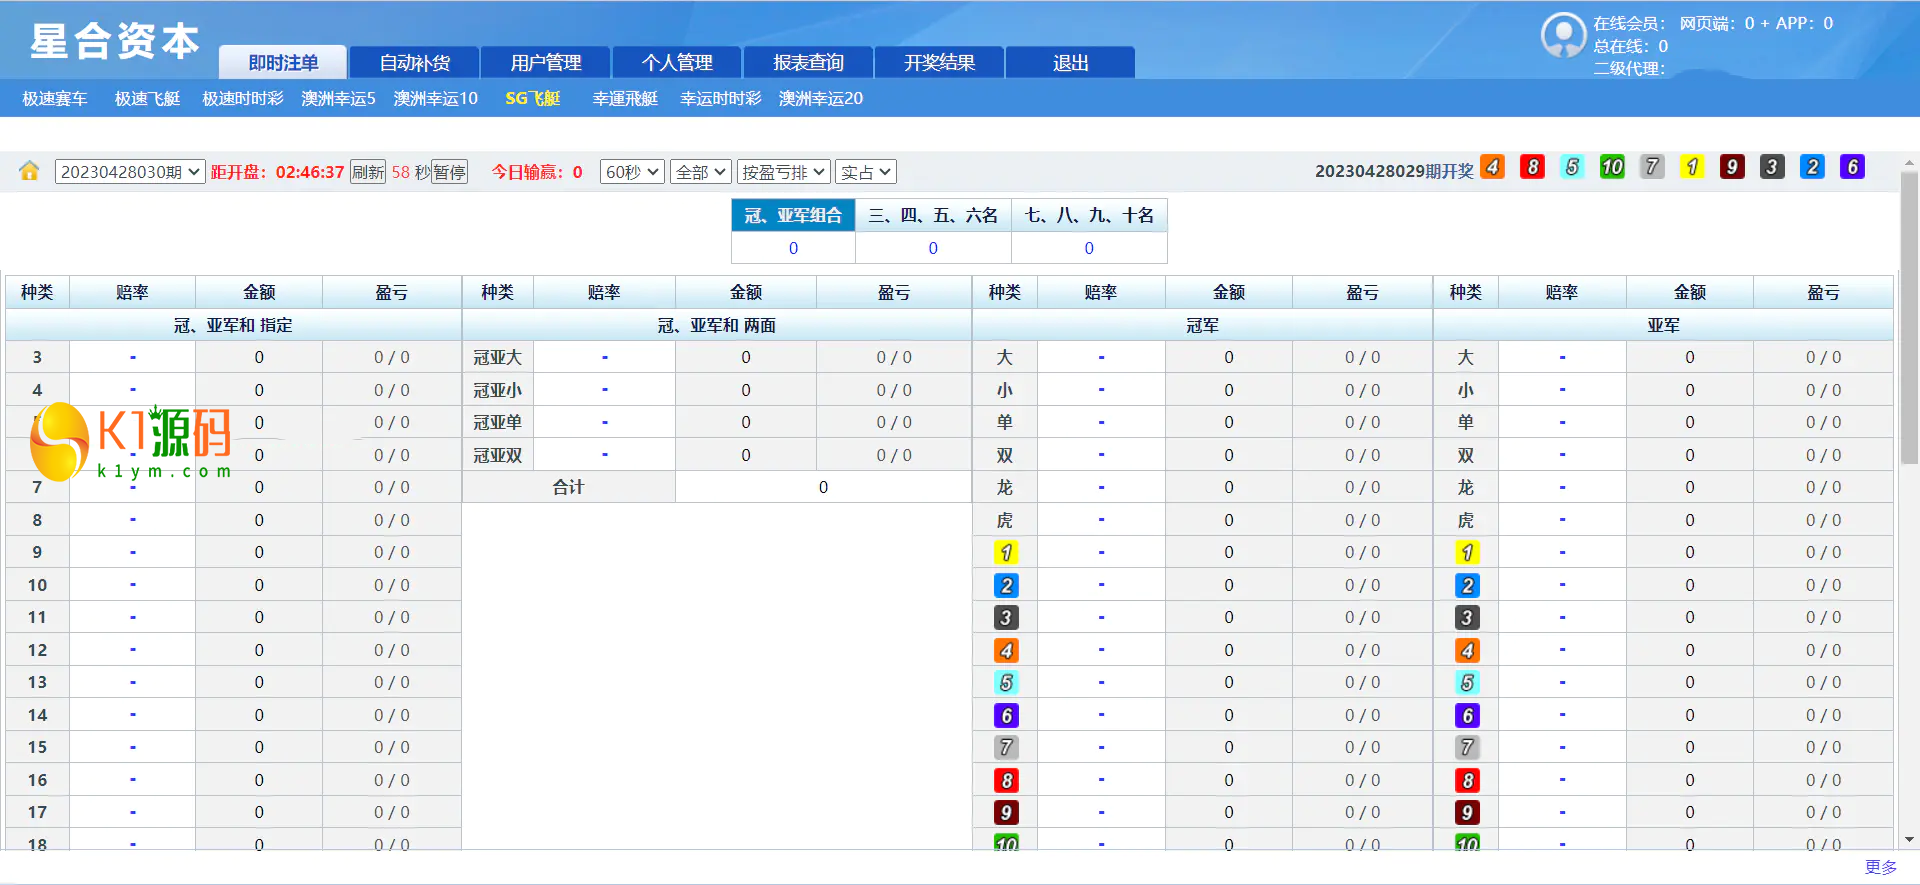Click red number 8 result ball

(1532, 167)
